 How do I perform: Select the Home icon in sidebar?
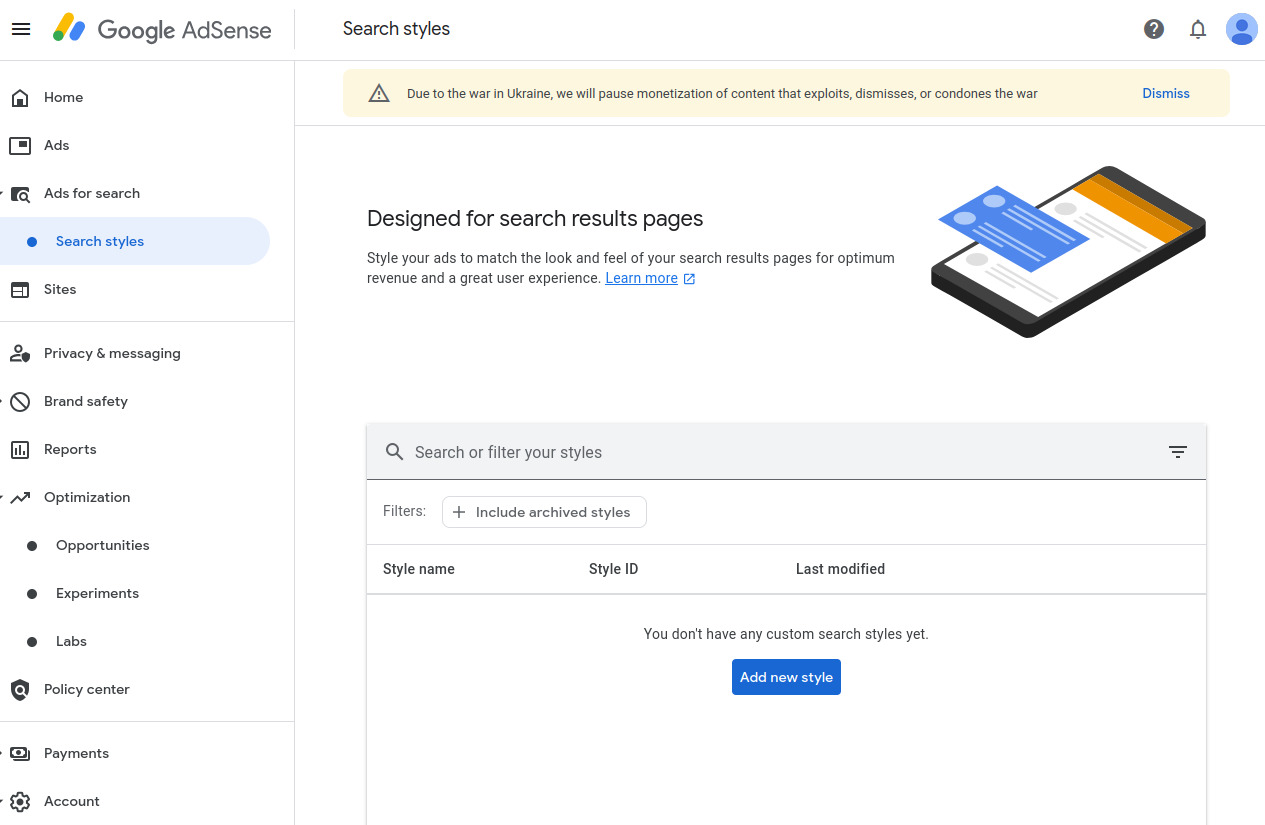pyautogui.click(x=20, y=97)
